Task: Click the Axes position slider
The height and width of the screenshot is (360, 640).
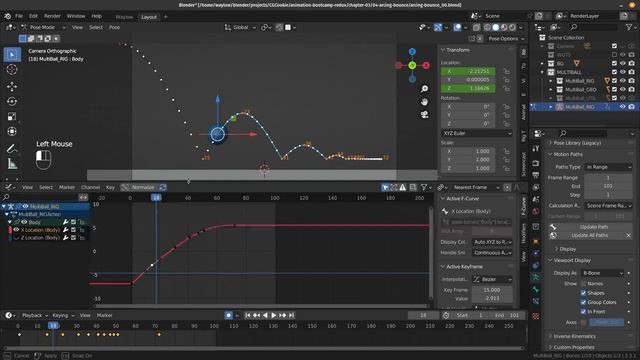Action: pyautogui.click(x=607, y=322)
